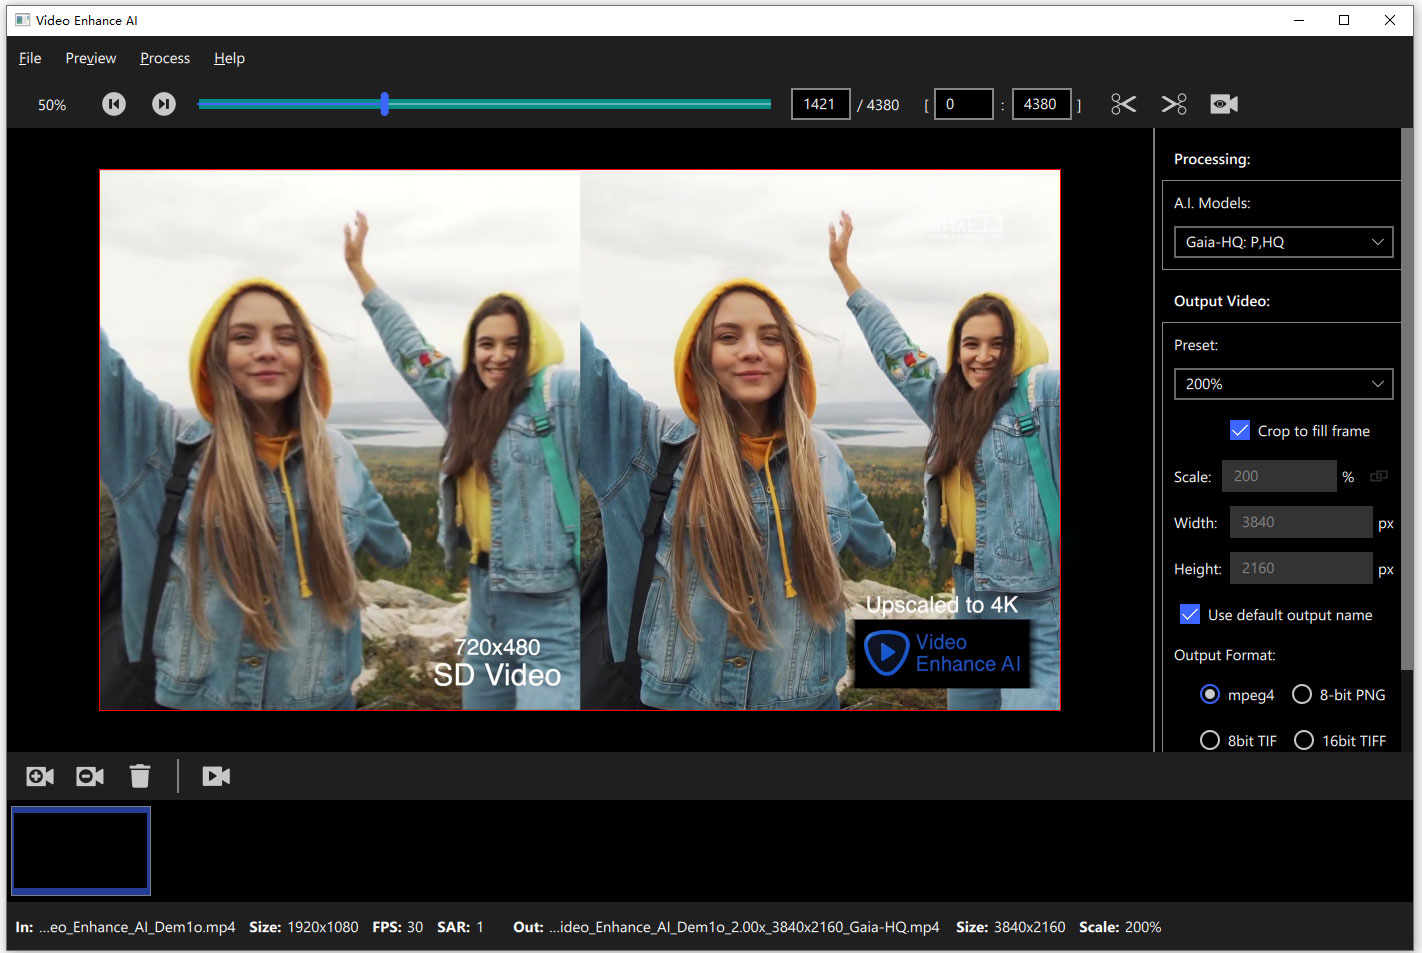Click the output file name in status bar

click(744, 927)
